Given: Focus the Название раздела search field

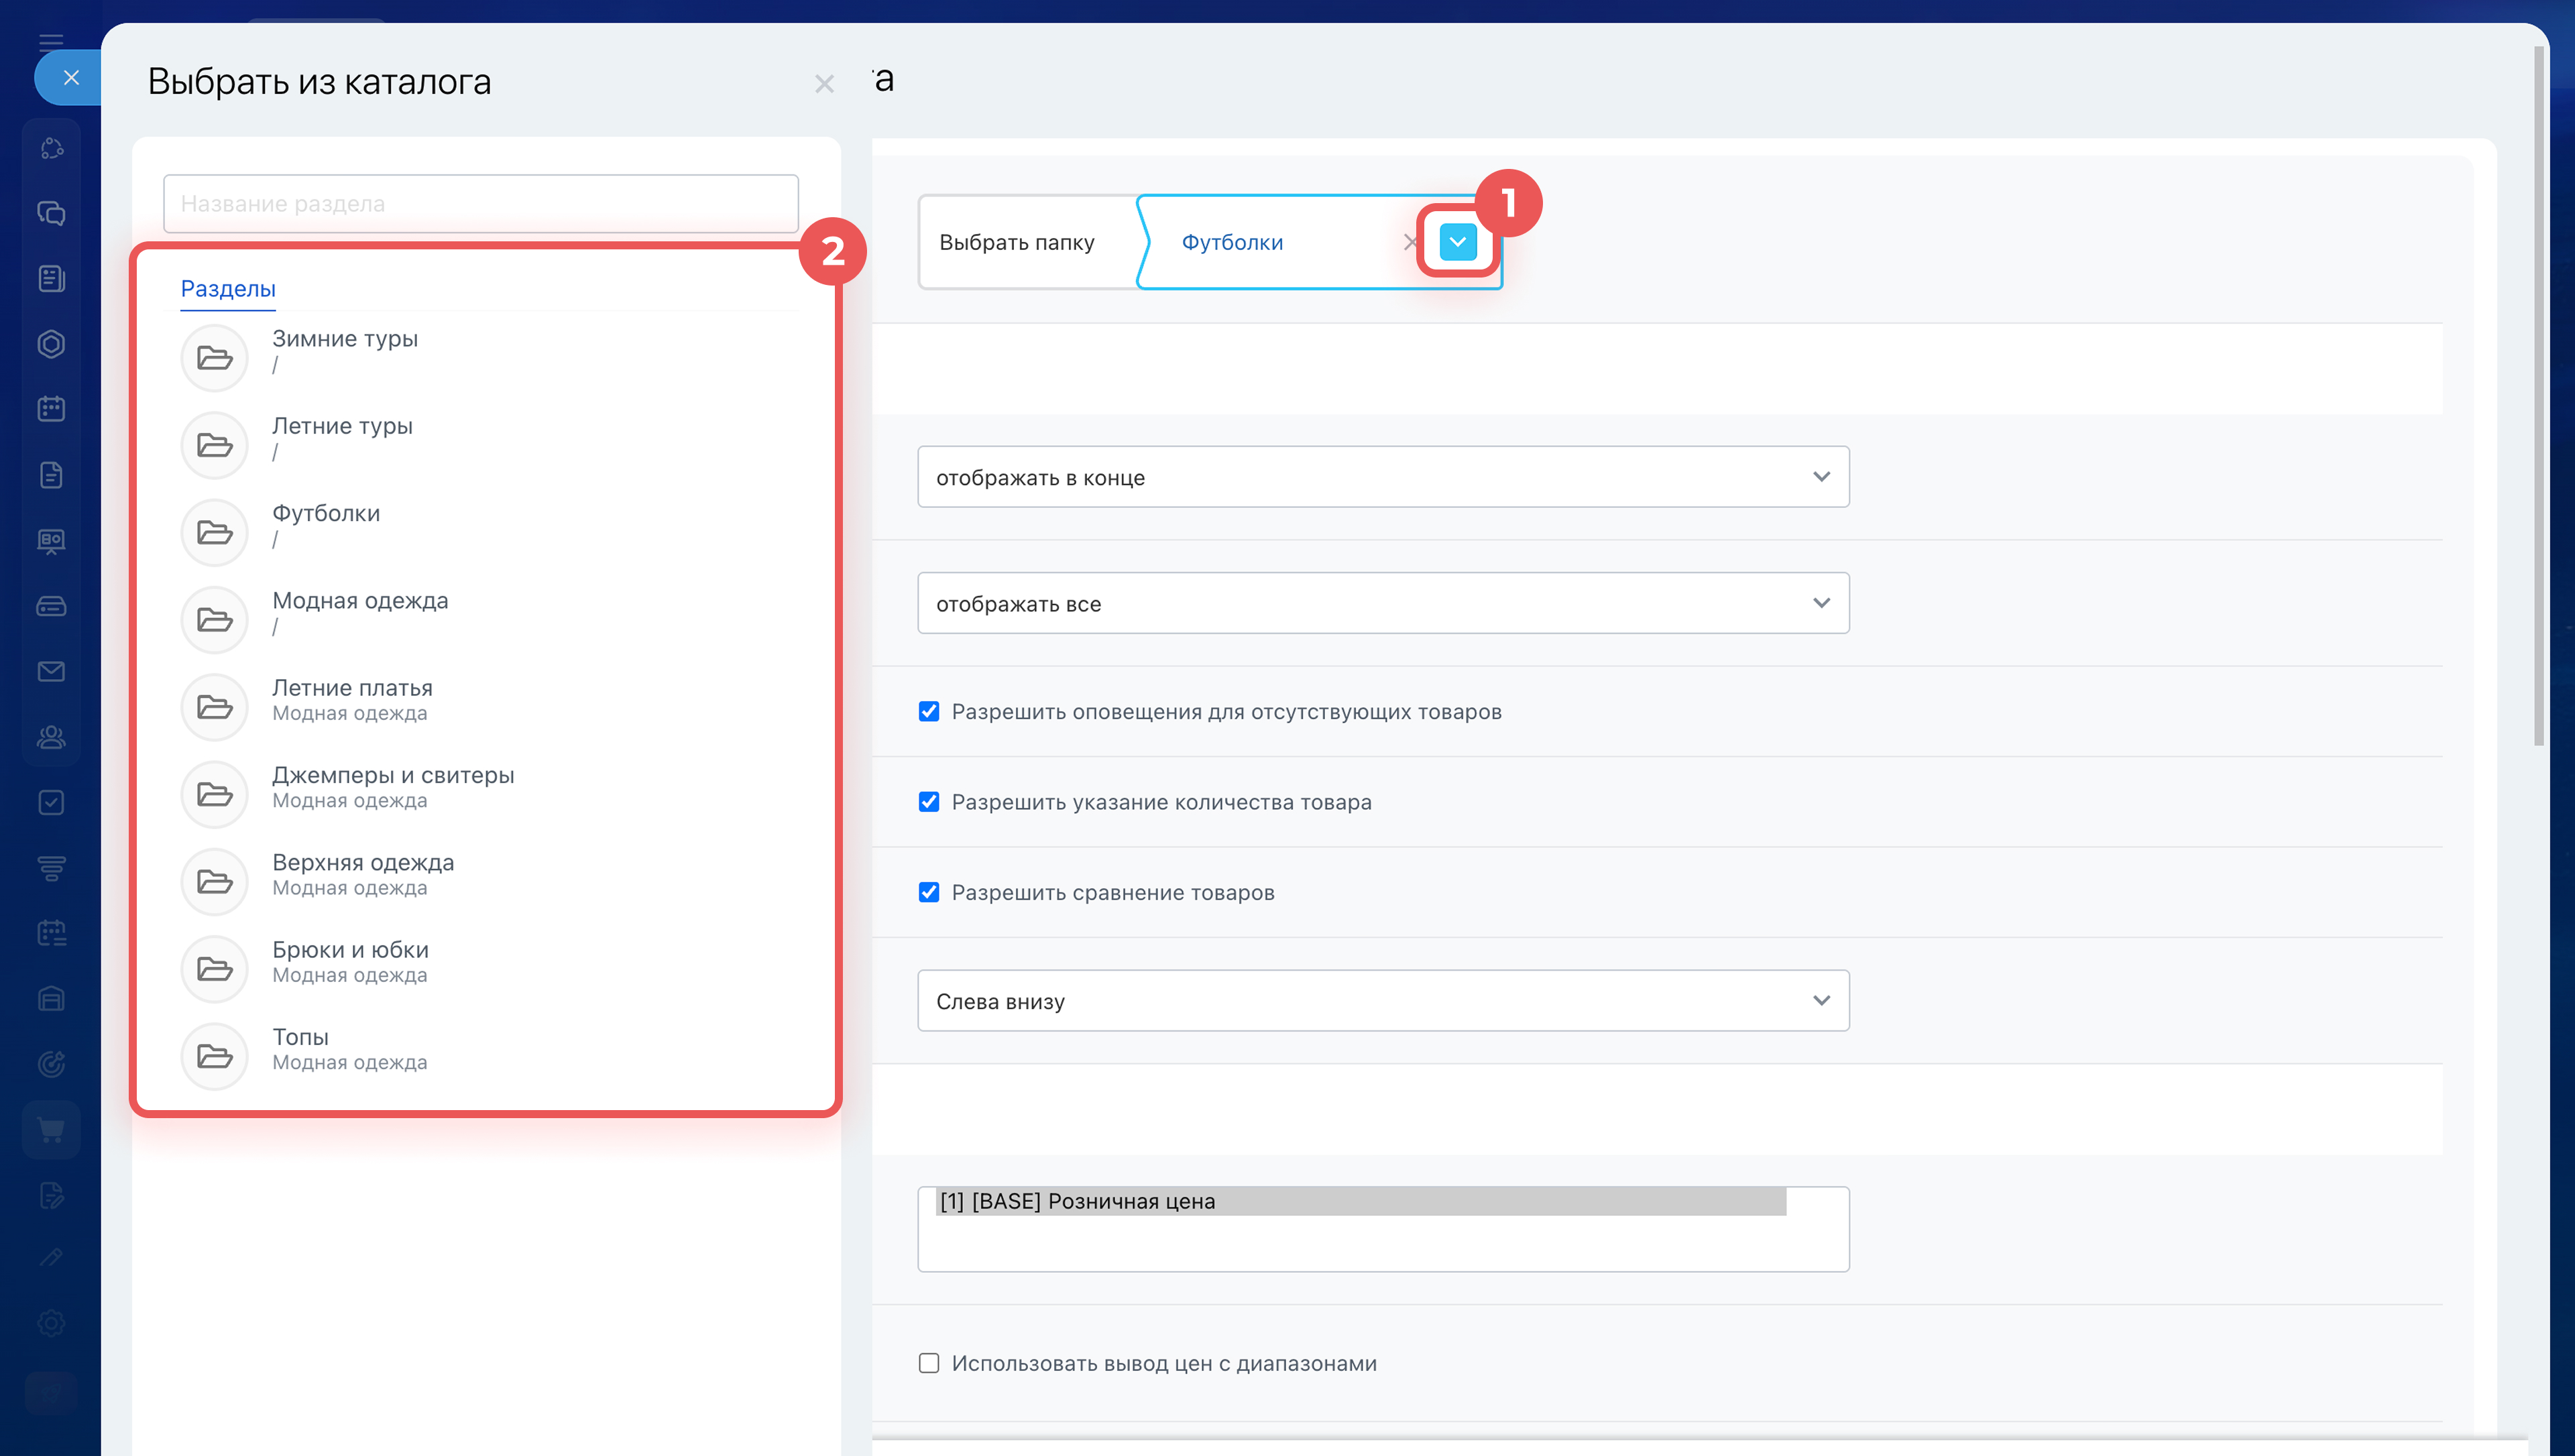Looking at the screenshot, I should pyautogui.click(x=480, y=204).
